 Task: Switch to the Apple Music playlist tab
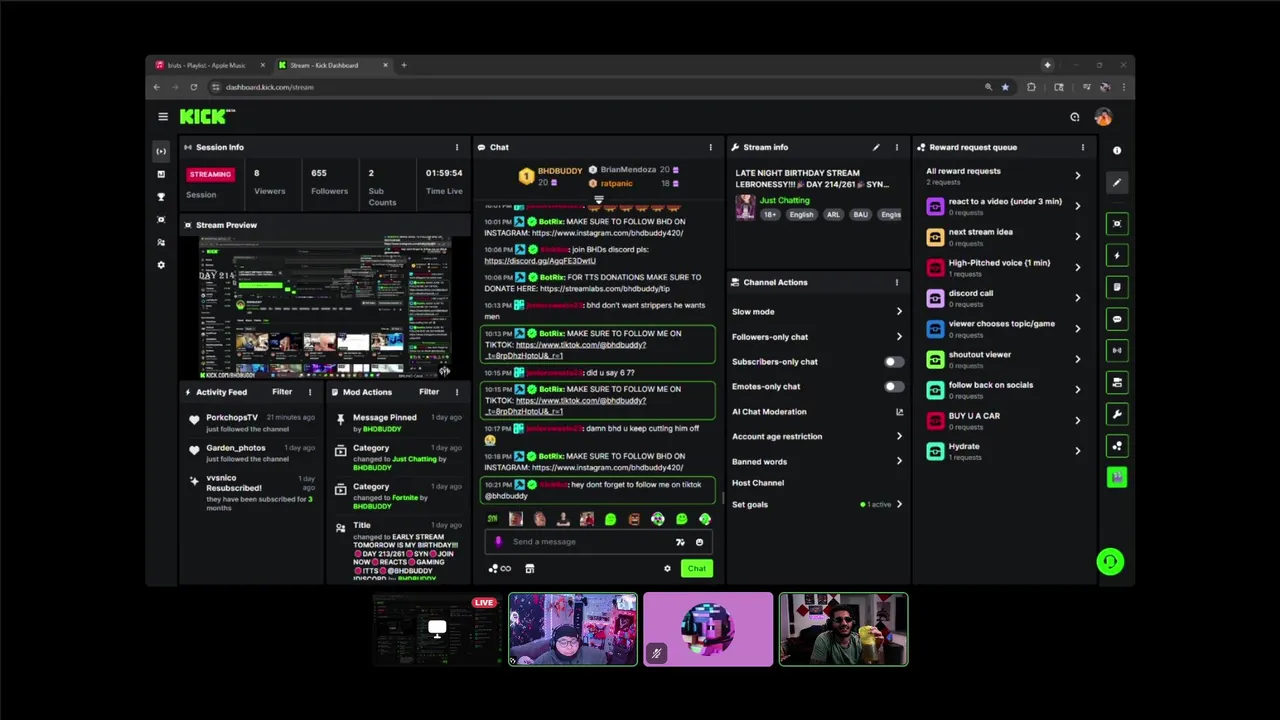[x=207, y=65]
